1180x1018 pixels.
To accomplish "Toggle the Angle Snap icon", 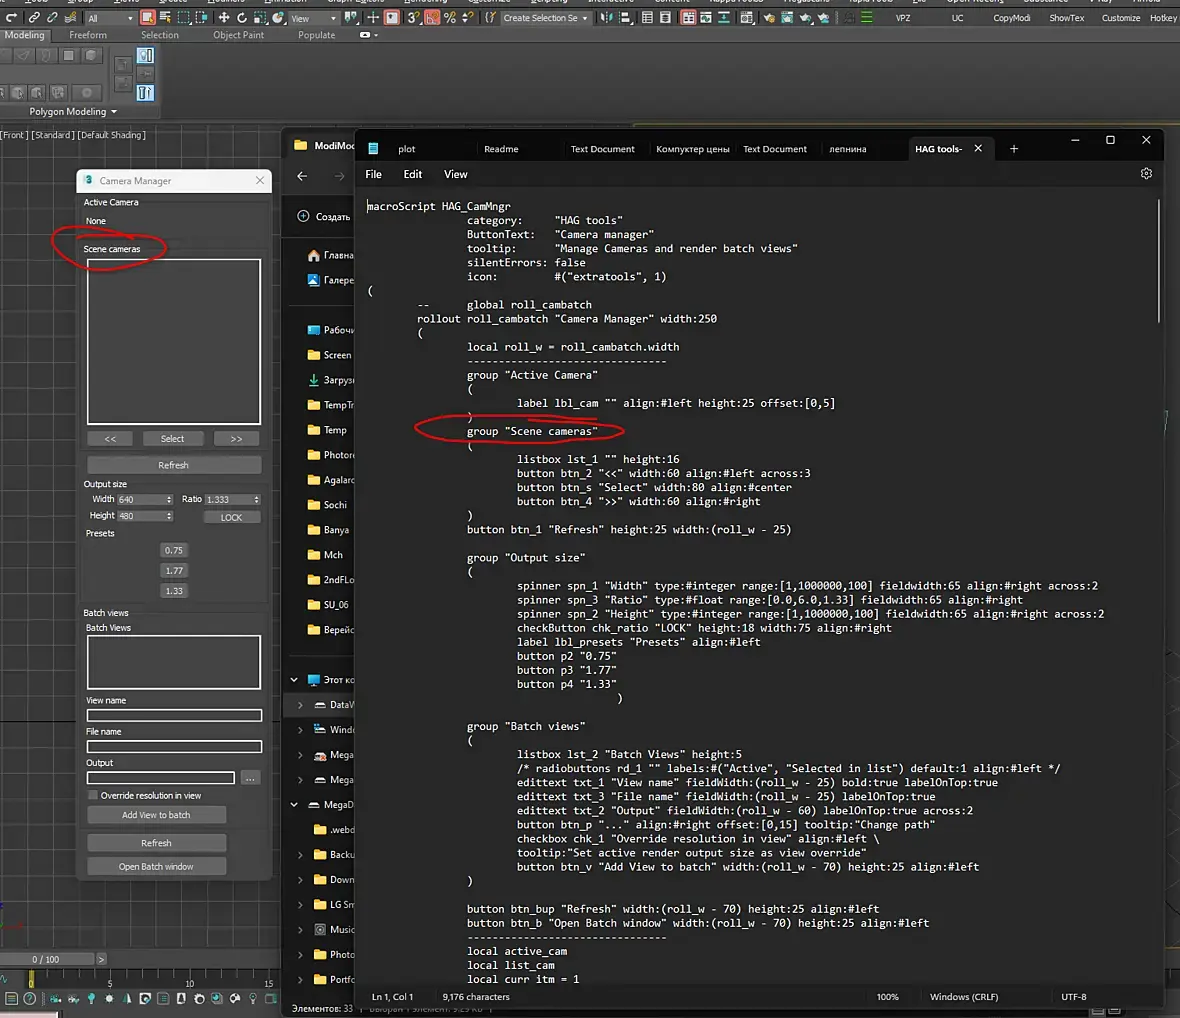I will (x=431, y=18).
